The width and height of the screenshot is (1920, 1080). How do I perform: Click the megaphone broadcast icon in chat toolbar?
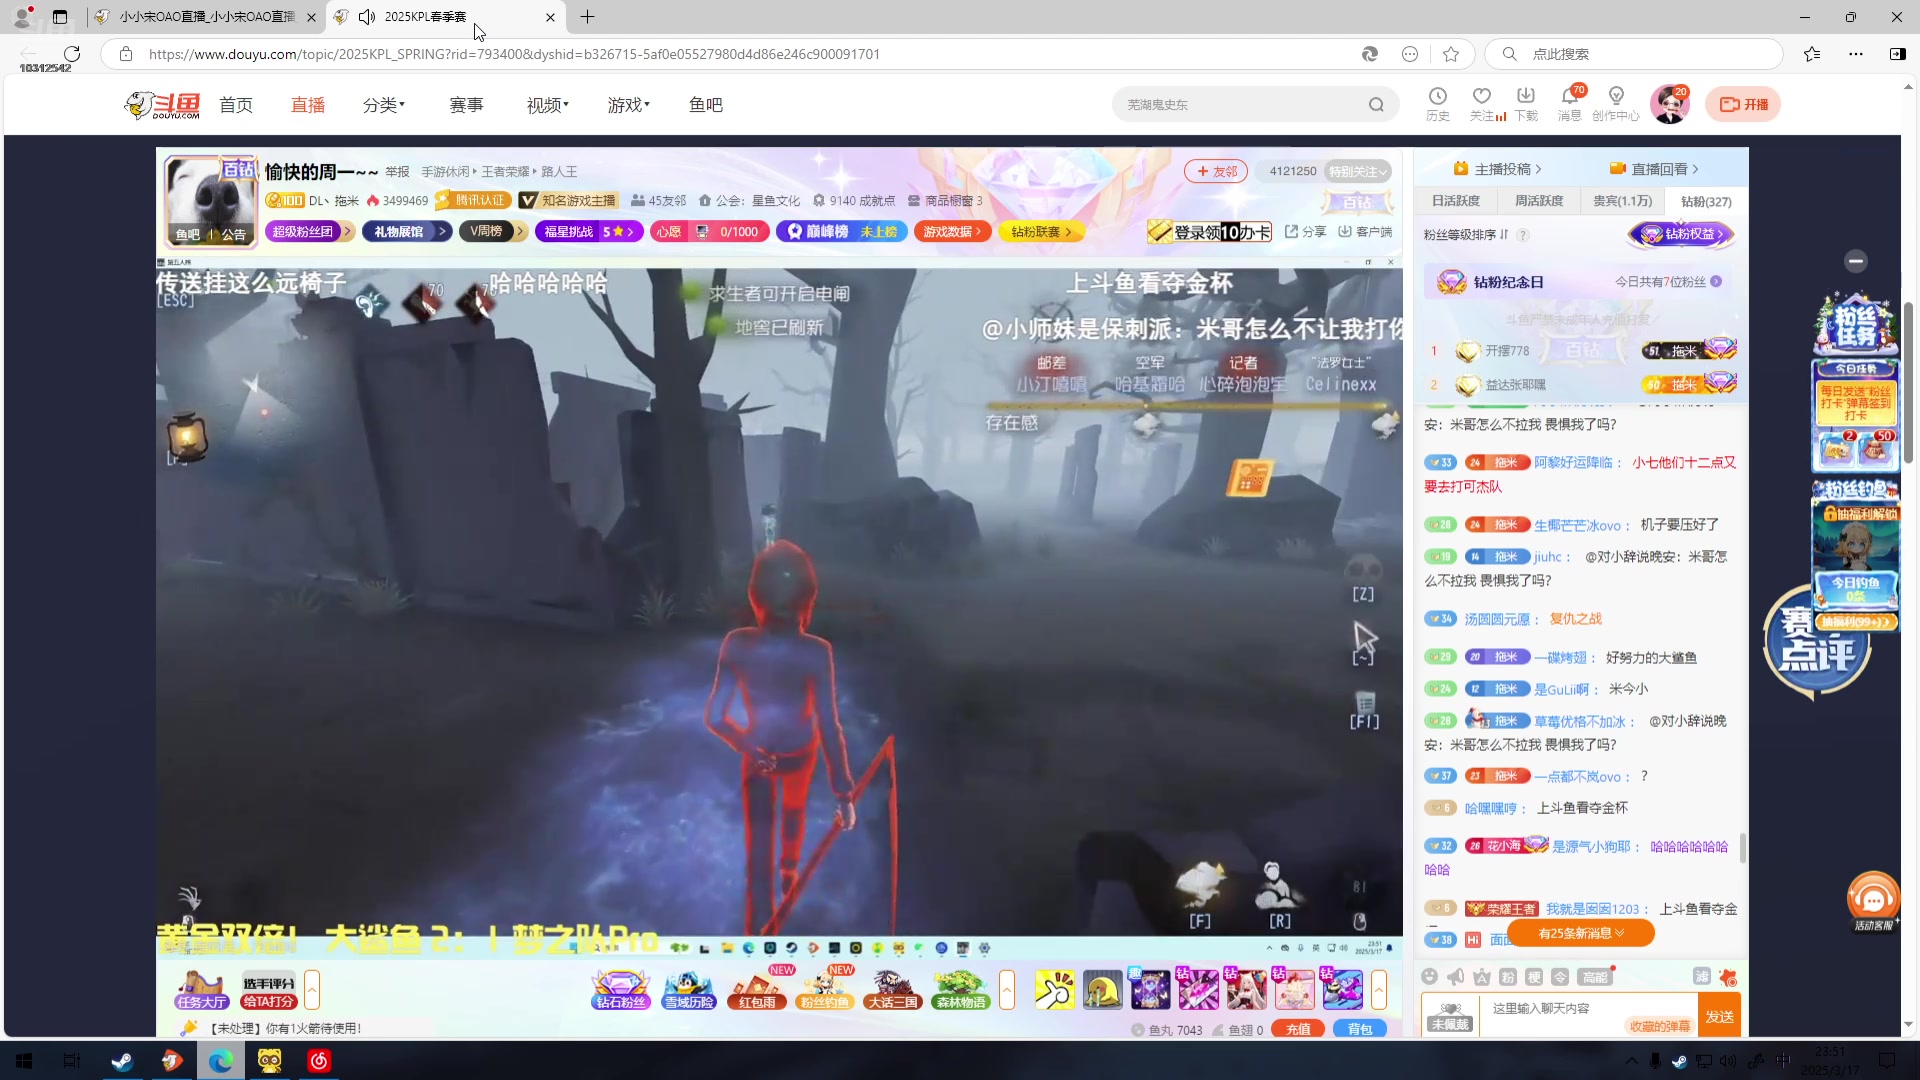pos(1456,977)
